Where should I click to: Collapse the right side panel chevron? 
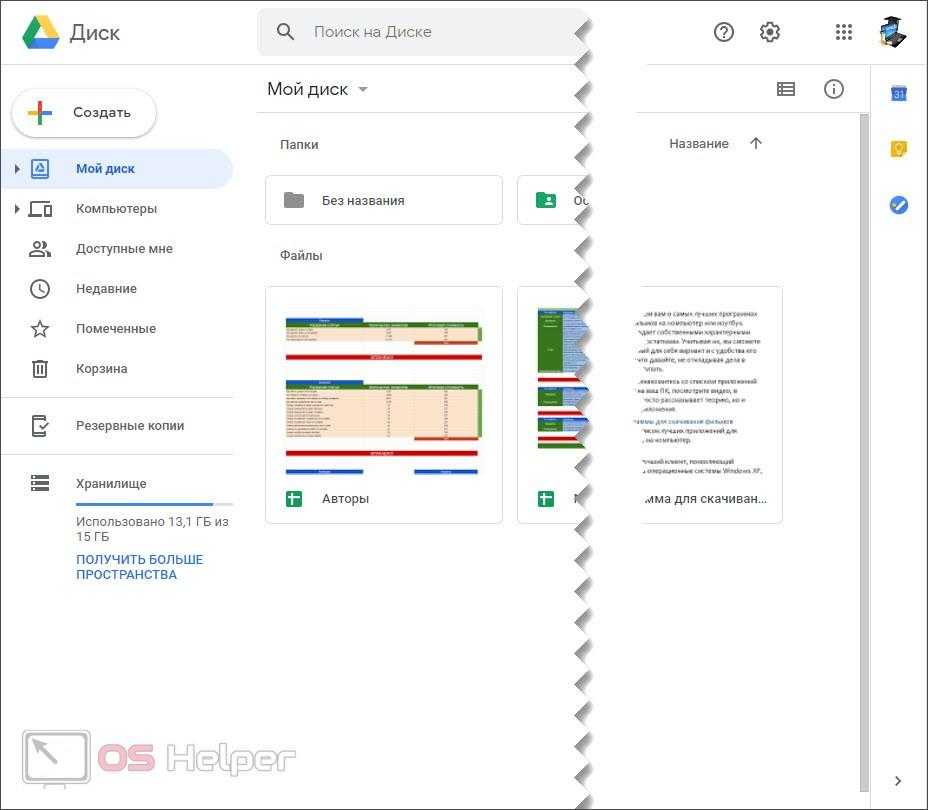(898, 781)
